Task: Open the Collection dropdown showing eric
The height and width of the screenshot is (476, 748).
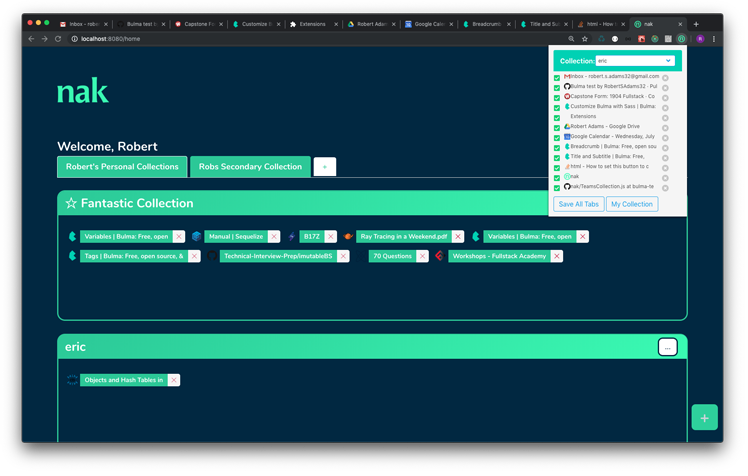Action: (x=635, y=61)
